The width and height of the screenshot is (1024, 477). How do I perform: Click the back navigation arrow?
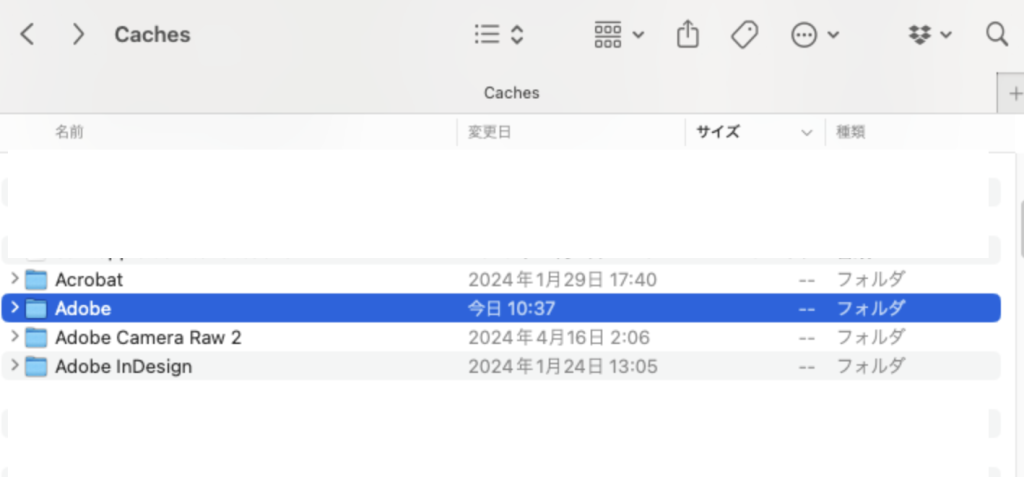click(28, 35)
